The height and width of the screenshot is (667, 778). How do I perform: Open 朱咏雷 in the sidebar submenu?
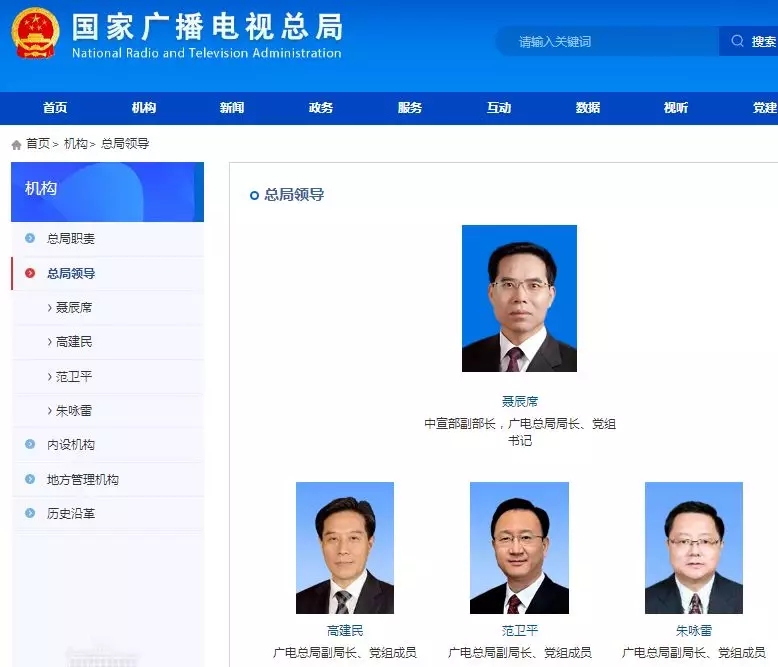[74, 411]
